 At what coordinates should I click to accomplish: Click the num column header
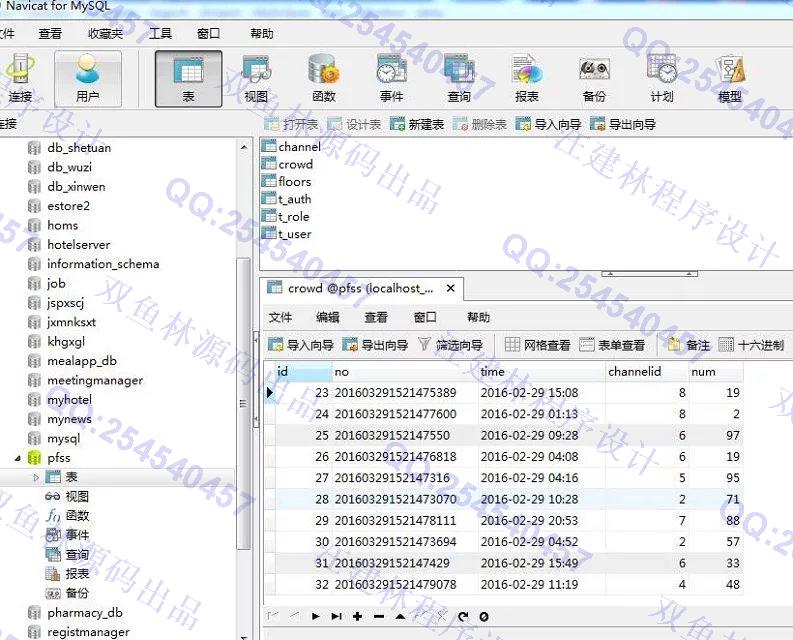coord(716,371)
